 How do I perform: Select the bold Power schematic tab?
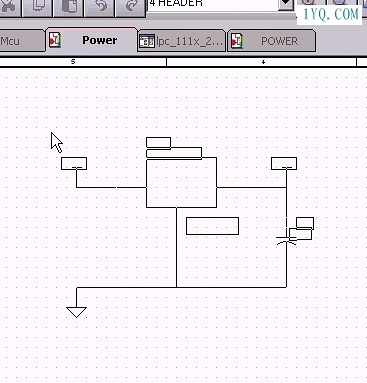click(x=100, y=40)
